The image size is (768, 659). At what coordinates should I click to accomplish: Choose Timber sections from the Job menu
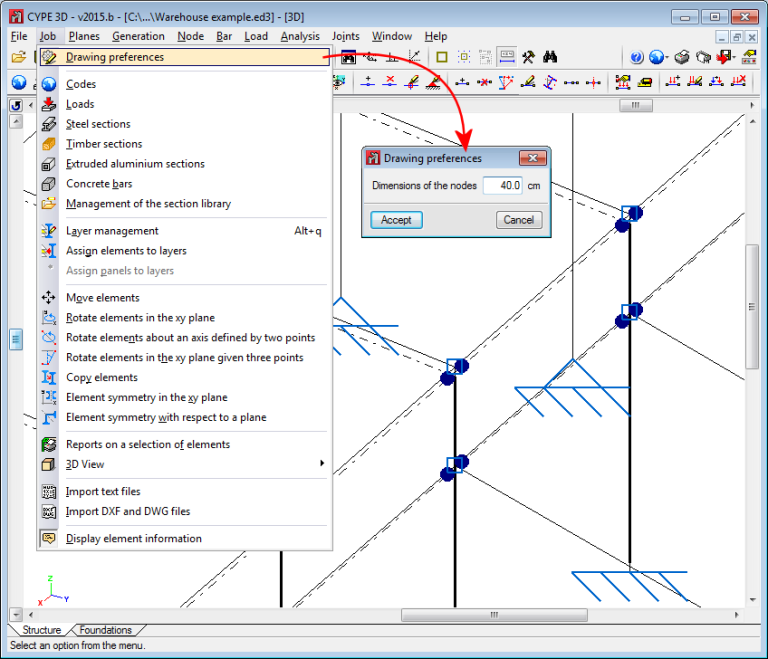(x=104, y=144)
